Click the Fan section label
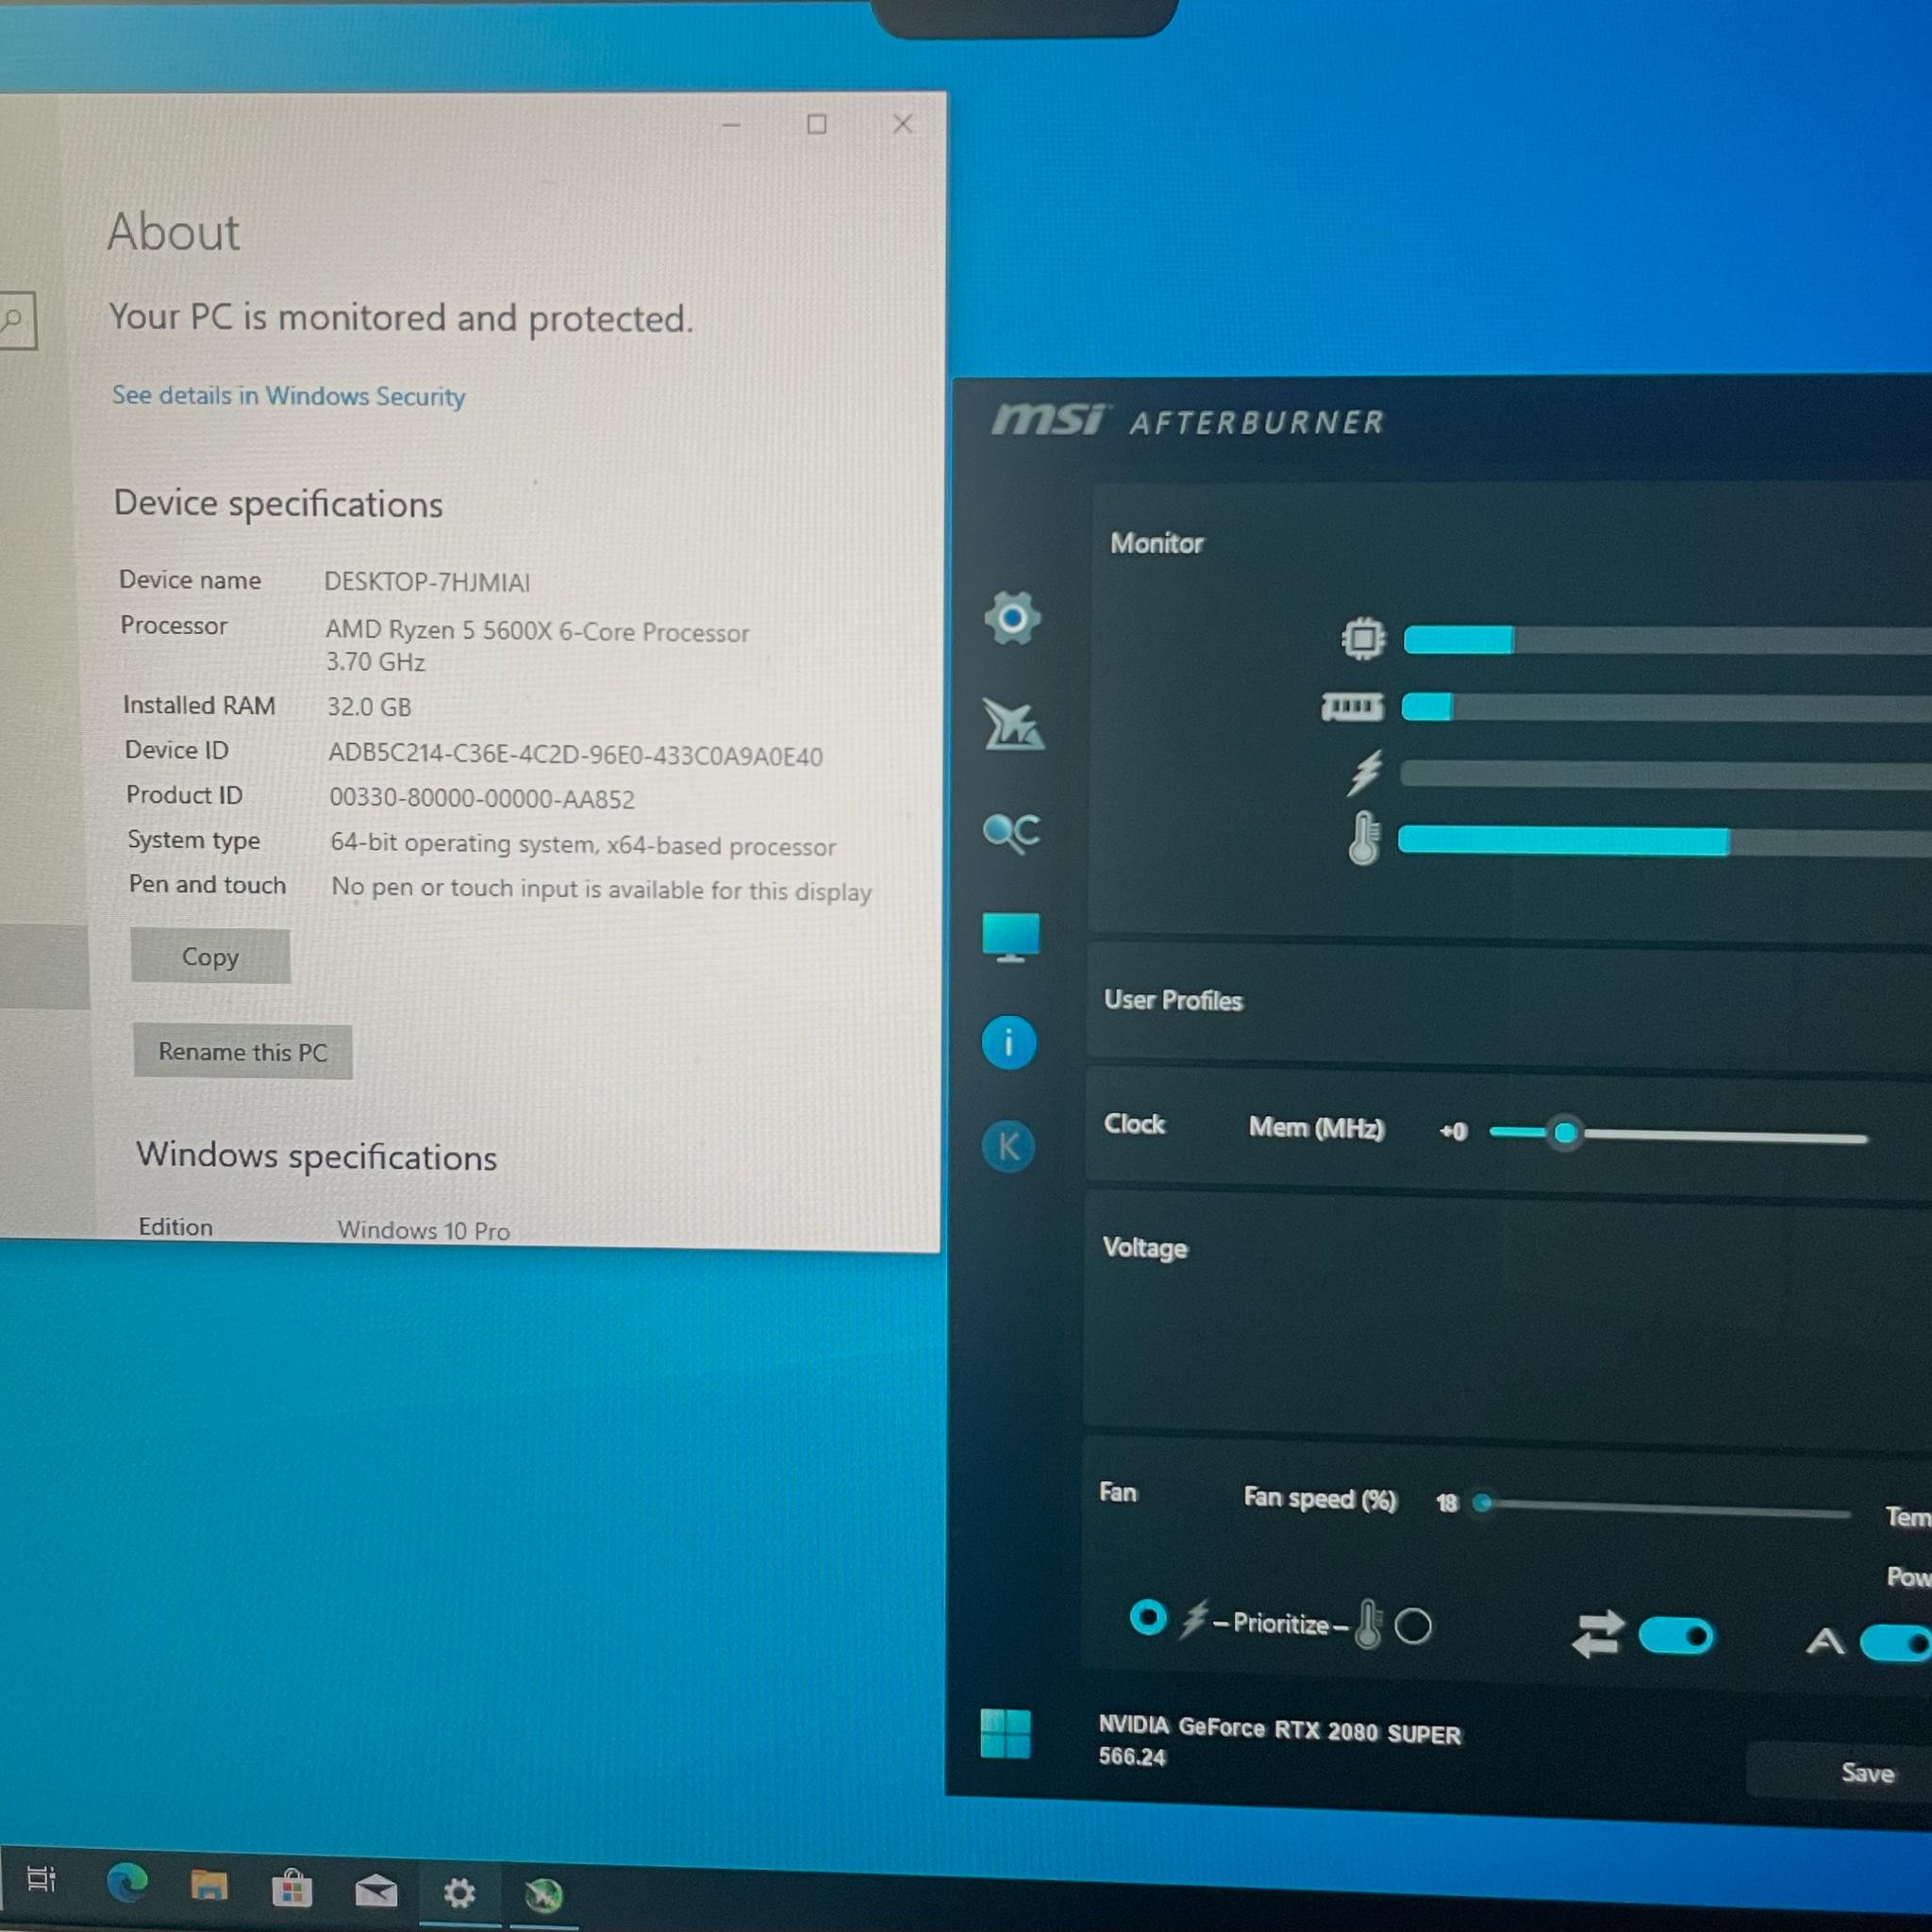 tap(1118, 1492)
